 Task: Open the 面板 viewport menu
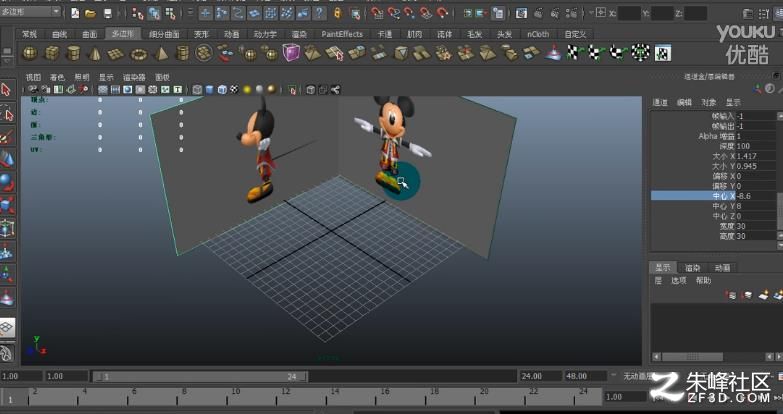162,77
